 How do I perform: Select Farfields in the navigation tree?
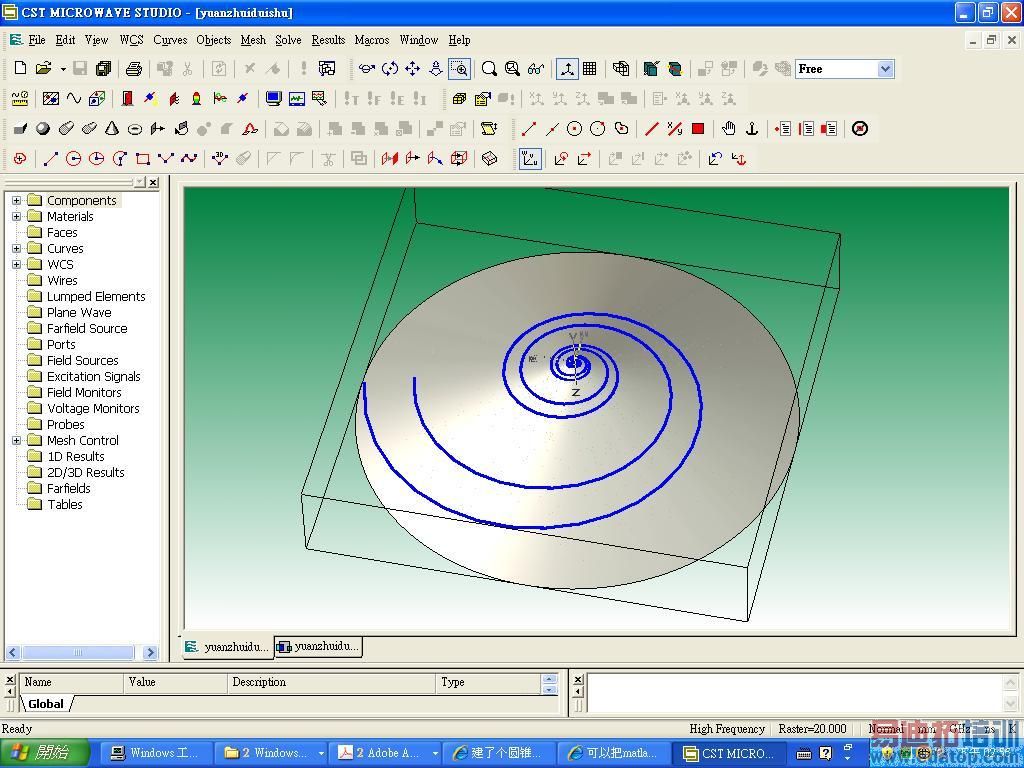pyautogui.click(x=69, y=488)
